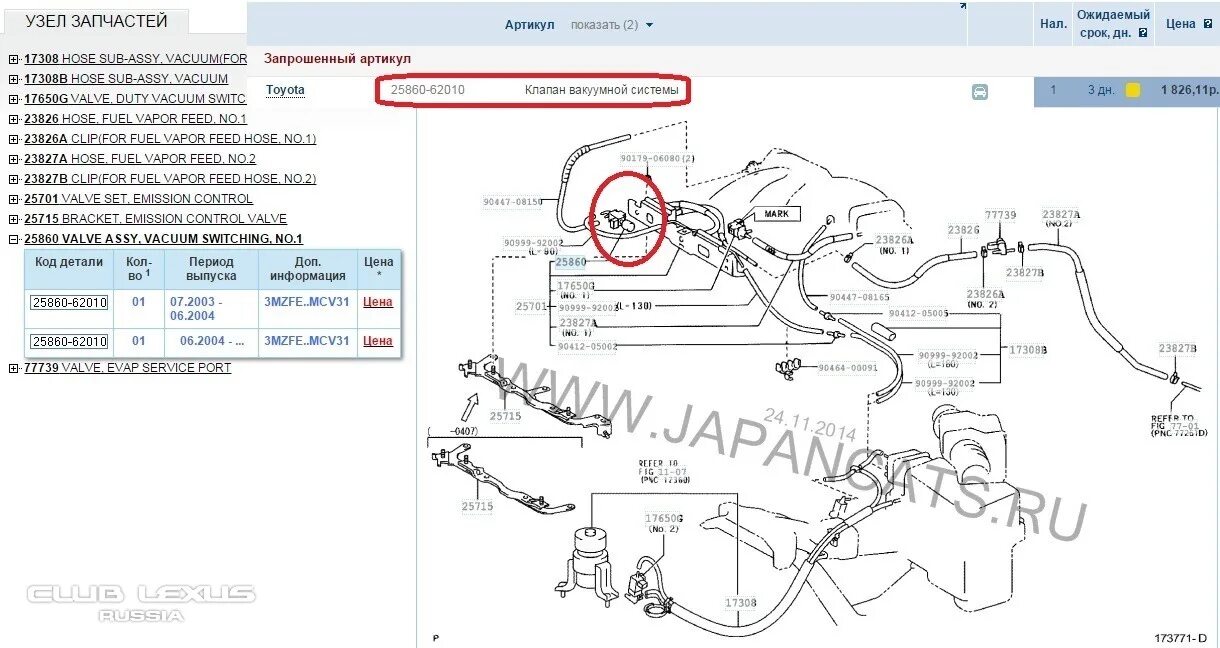Click the car applicability icon in Toyota row
This screenshot has height=648, width=1220.
[979, 92]
